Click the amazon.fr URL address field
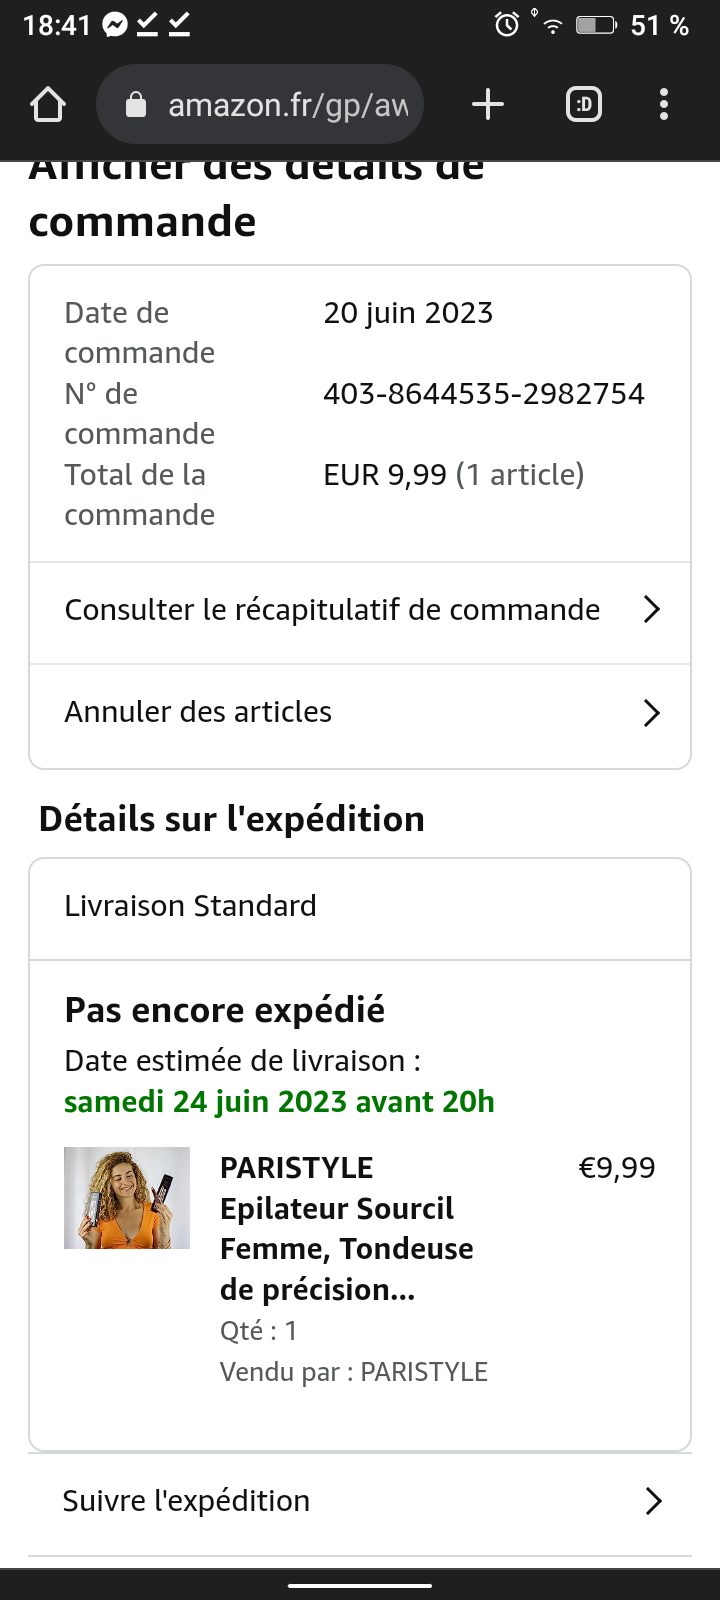Image resolution: width=720 pixels, height=1600 pixels. pyautogui.click(x=288, y=105)
